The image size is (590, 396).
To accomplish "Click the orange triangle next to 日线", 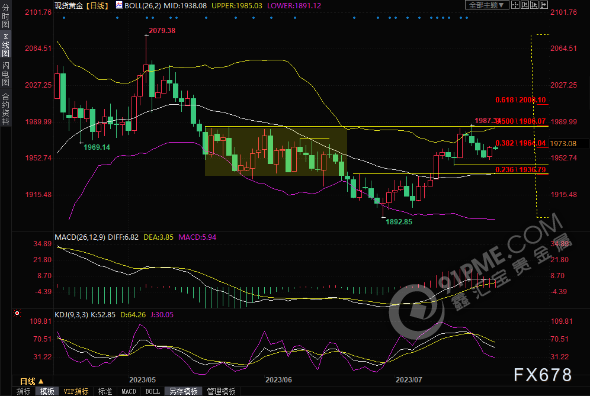I will pos(41,381).
